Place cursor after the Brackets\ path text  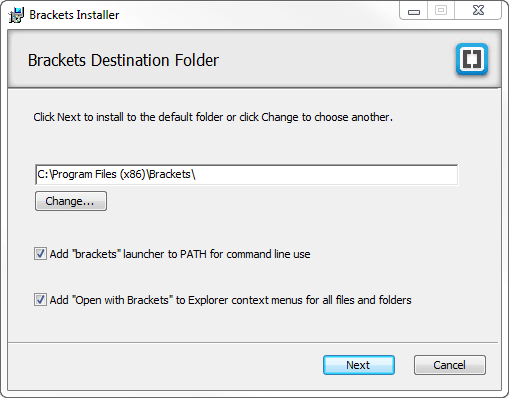196,174
